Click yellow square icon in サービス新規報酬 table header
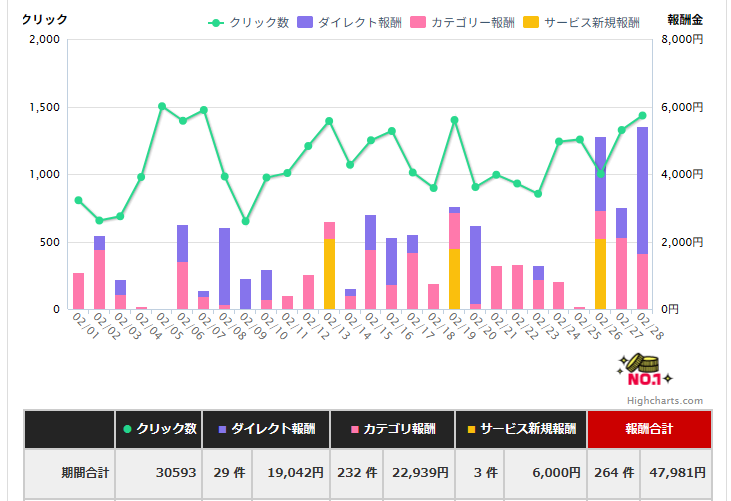 470,429
